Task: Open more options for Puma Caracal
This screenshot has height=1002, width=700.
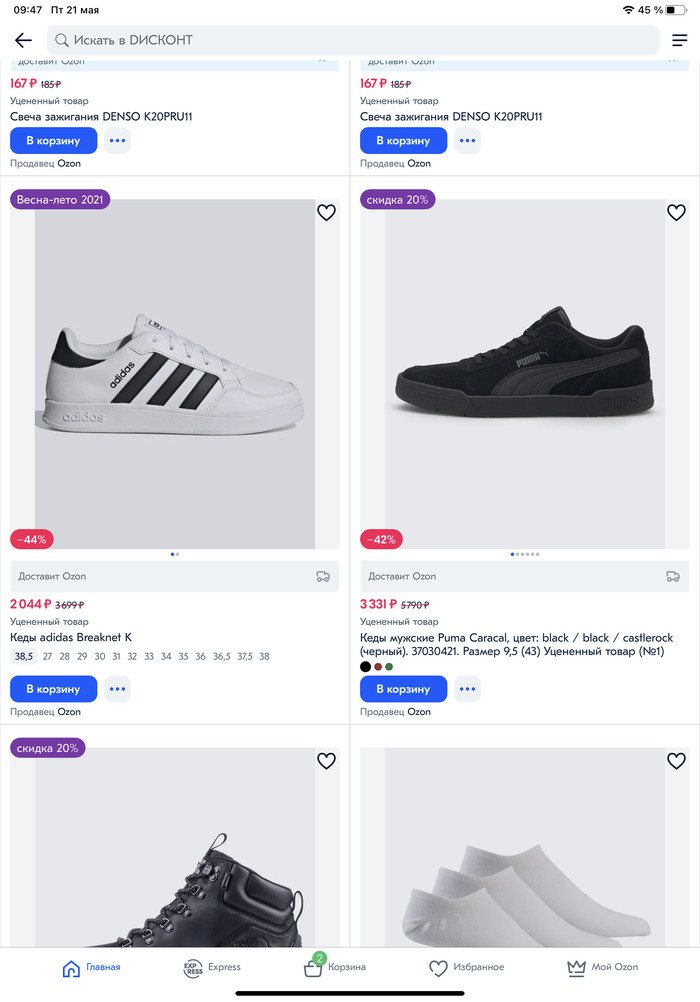Action: [467, 689]
